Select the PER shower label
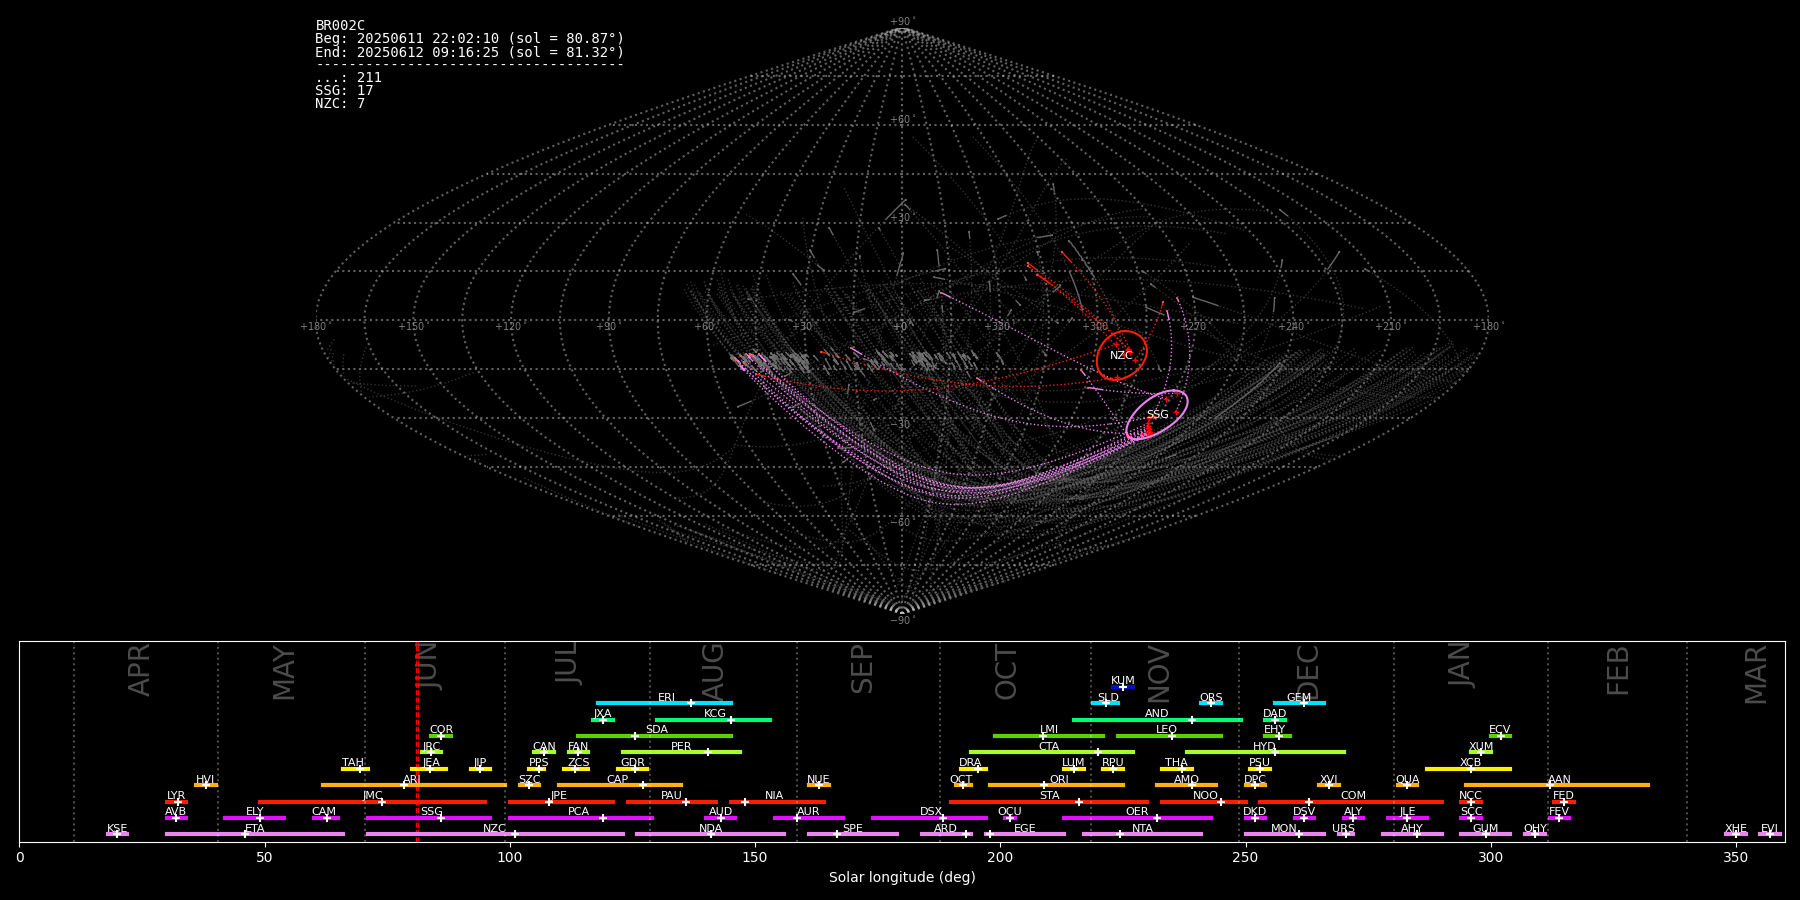 pos(681,747)
